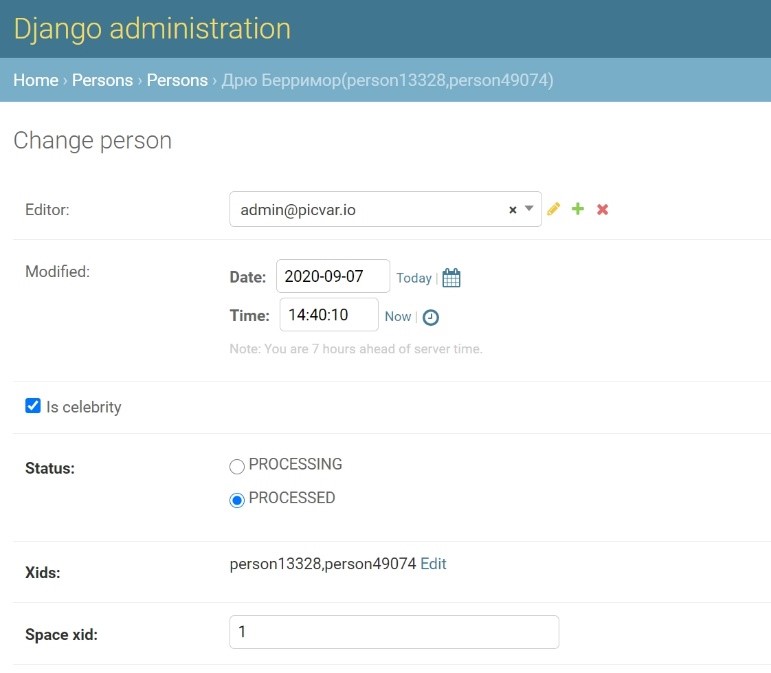
Task: Select the PROCESSED status radio button
Action: click(x=237, y=500)
